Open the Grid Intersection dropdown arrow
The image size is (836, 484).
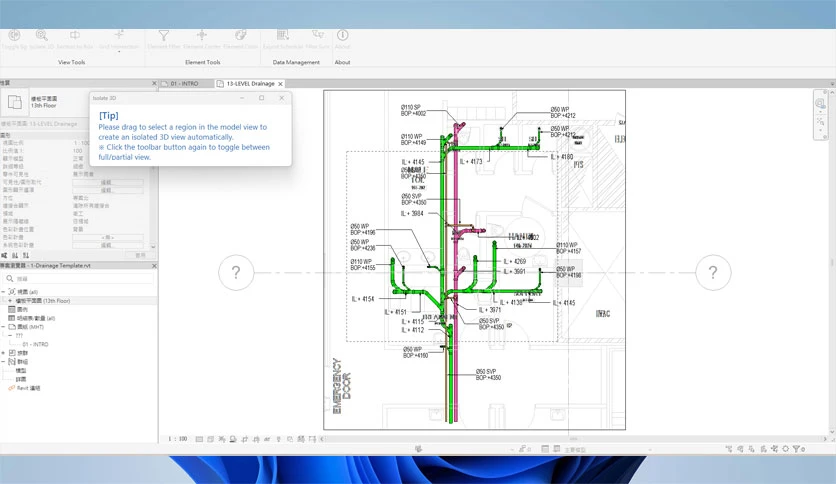[x=119, y=52]
